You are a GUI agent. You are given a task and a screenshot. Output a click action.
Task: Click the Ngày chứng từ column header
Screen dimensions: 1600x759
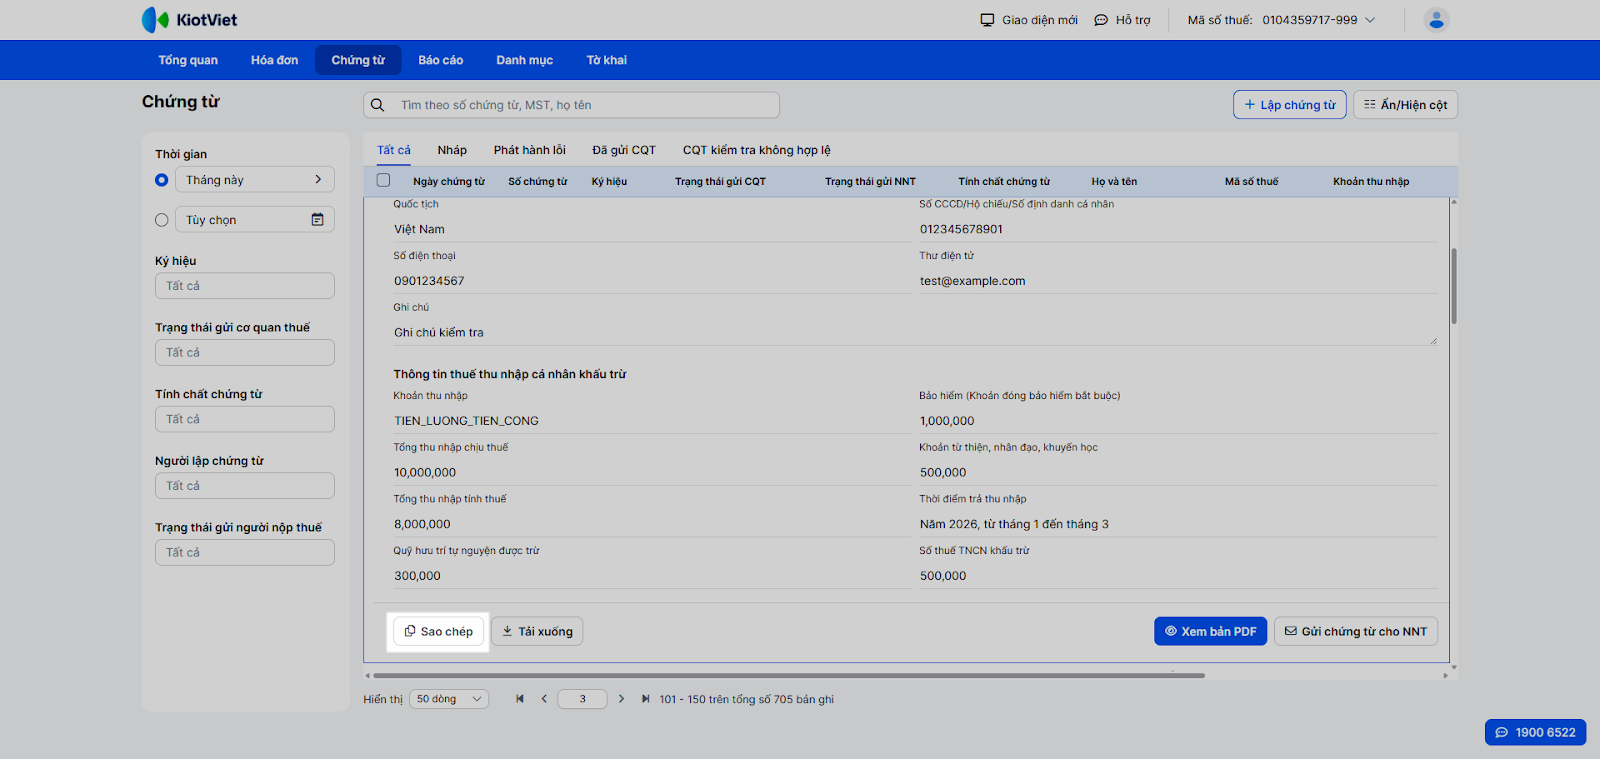click(x=449, y=182)
